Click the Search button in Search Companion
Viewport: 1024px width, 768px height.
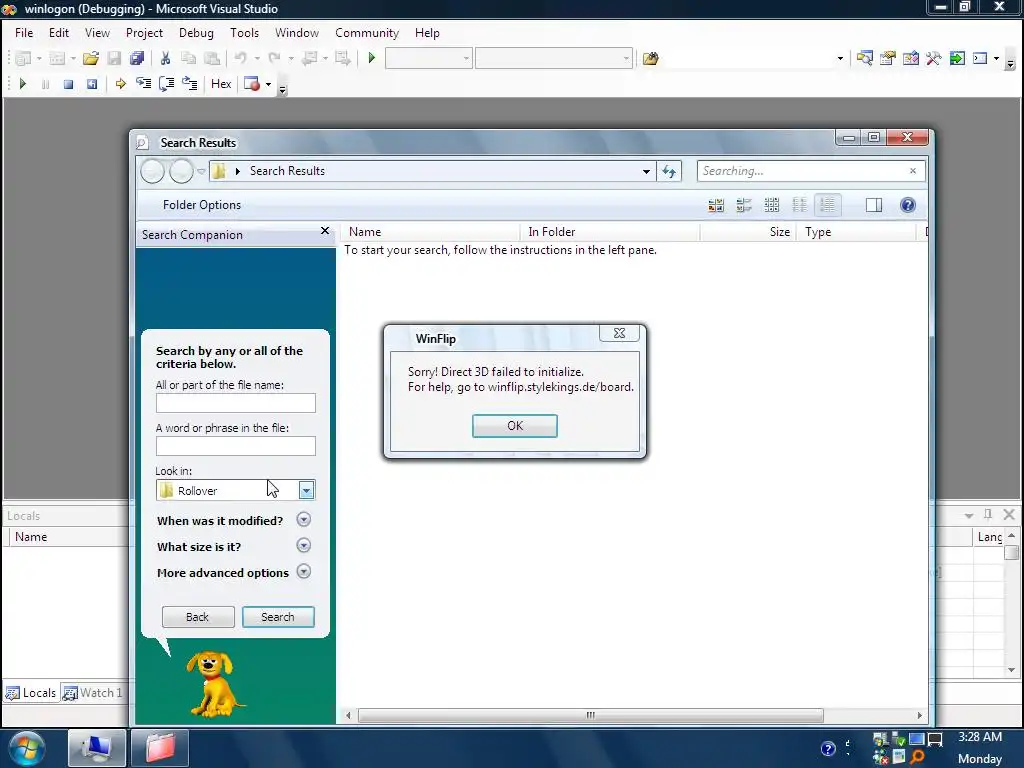click(278, 617)
